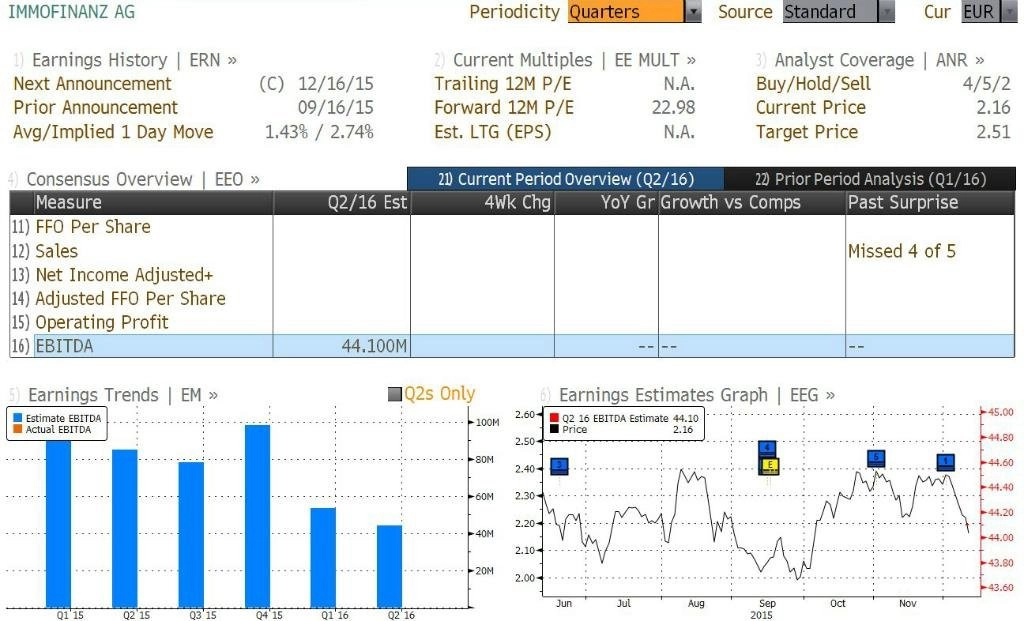The width and height of the screenshot is (1024, 621).
Task: Click the blue Estimate EBITDA legend swatch
Action: [17, 418]
